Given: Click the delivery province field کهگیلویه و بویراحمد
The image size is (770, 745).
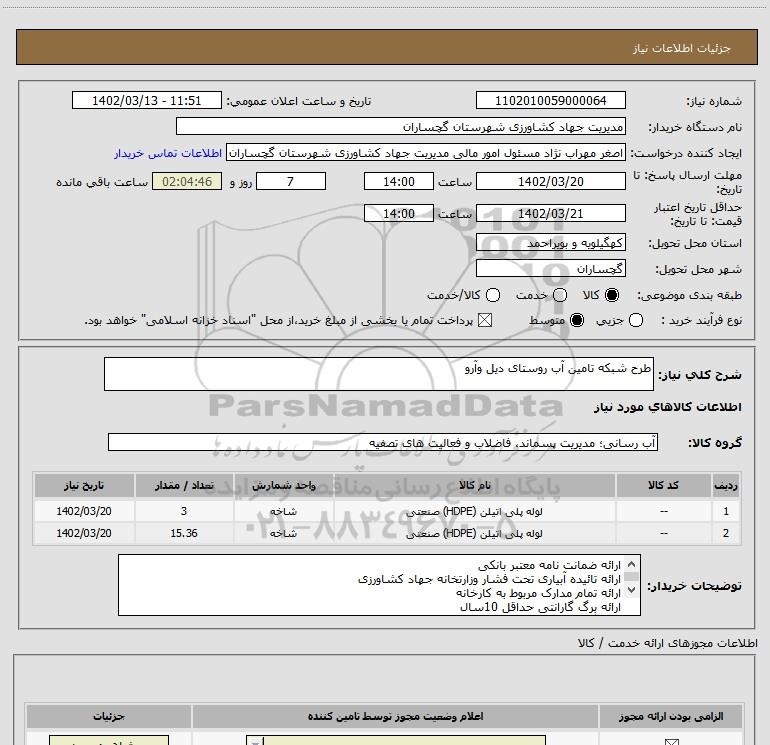Looking at the screenshot, I should click(550, 243).
